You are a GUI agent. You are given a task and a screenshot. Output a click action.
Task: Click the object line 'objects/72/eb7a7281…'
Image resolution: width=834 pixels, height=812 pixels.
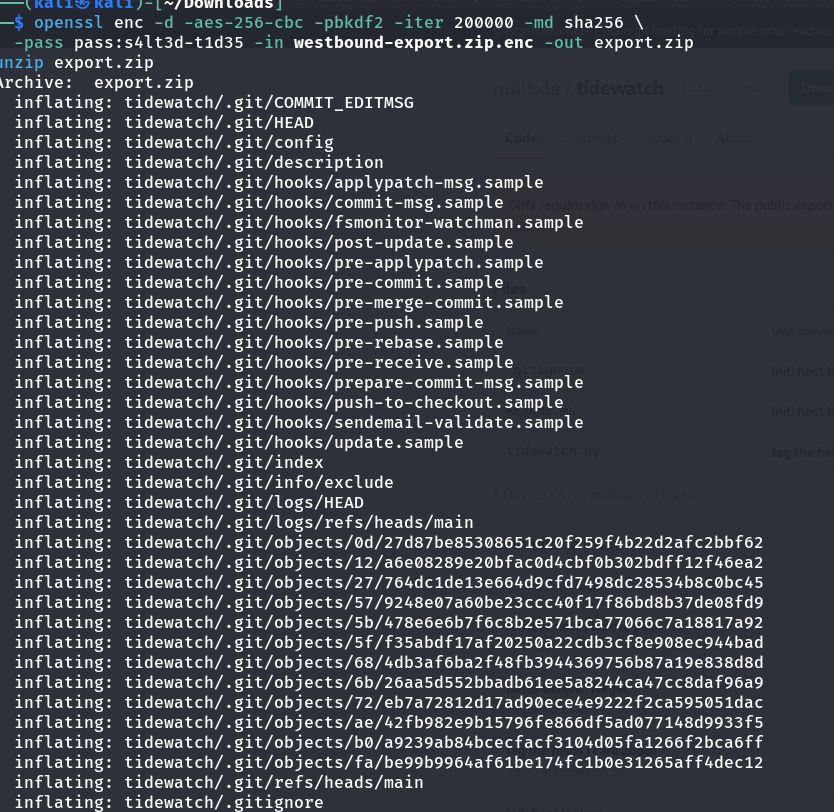(x=389, y=702)
